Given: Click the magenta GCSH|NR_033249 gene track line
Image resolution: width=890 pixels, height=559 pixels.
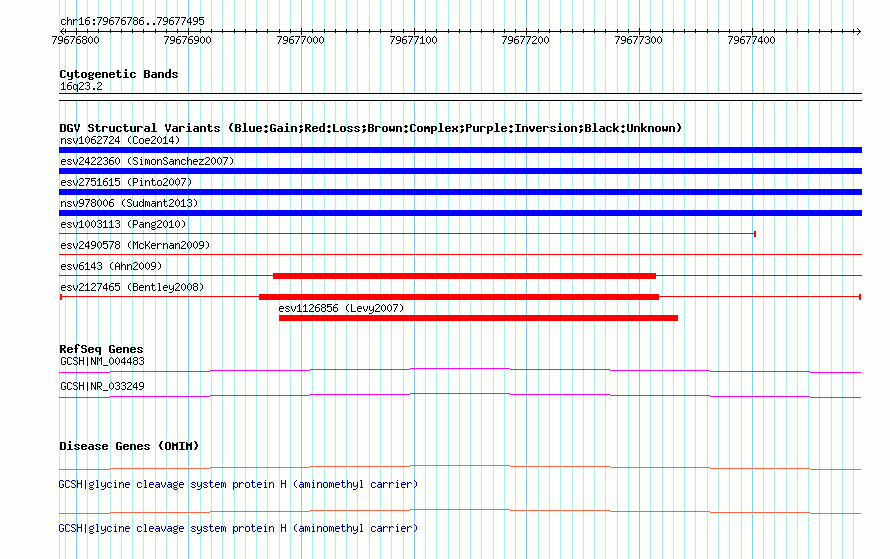Looking at the screenshot, I should [460, 396].
